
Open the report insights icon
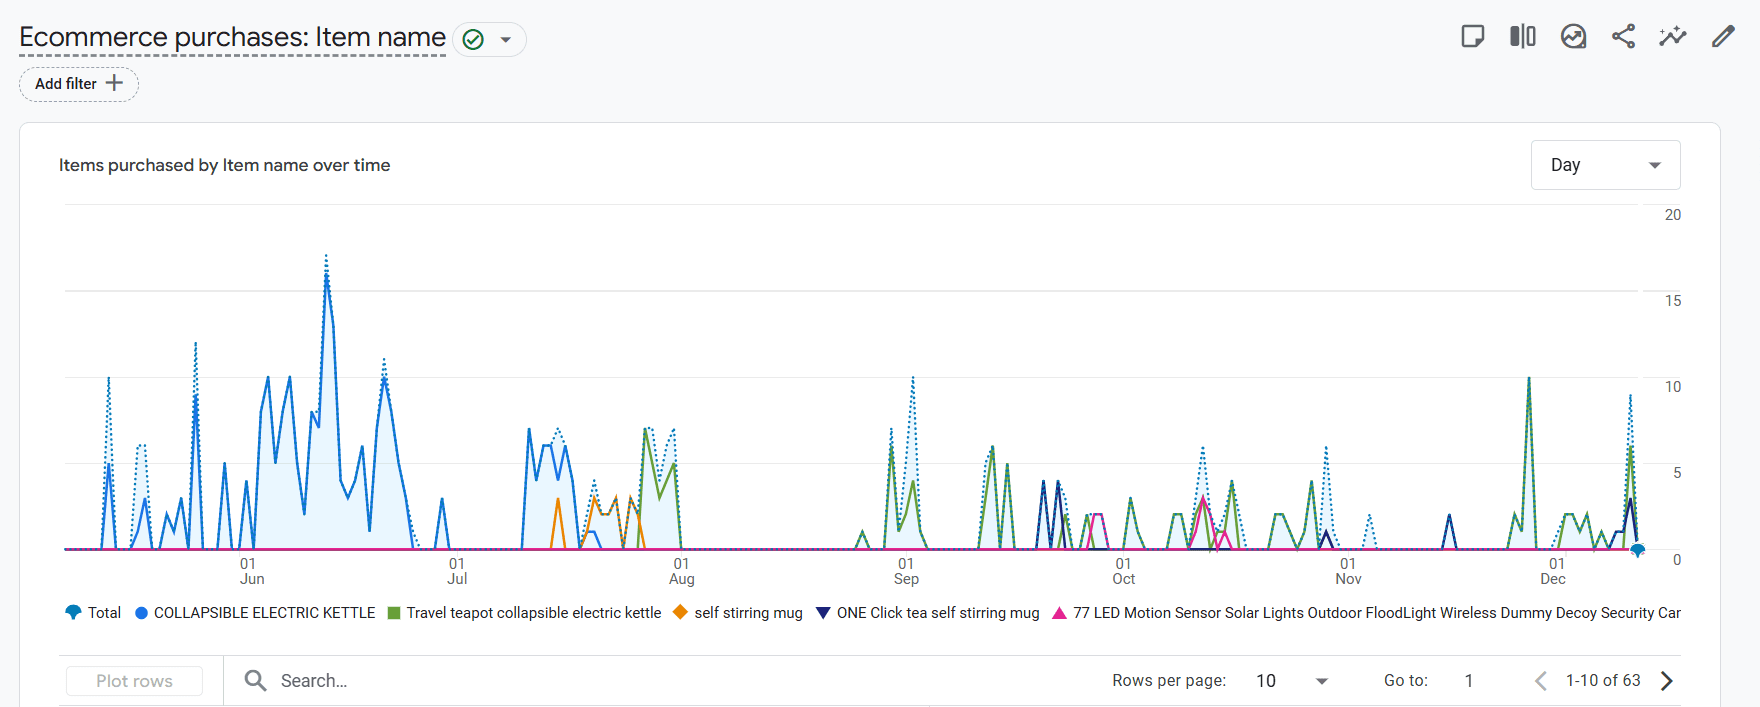(1573, 37)
